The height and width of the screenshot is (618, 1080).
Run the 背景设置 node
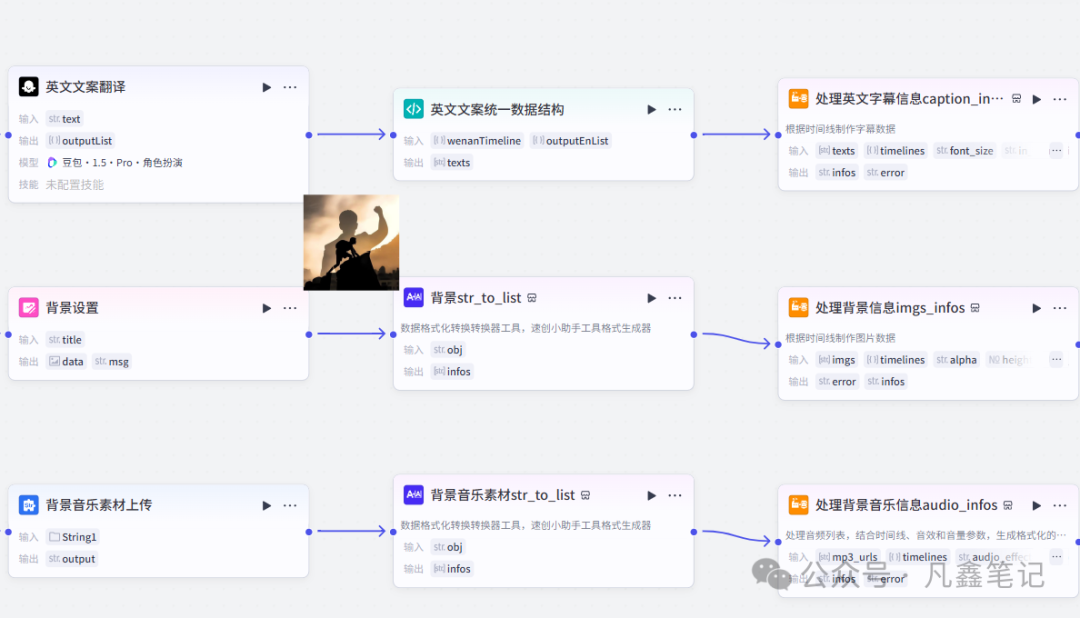pos(266,308)
